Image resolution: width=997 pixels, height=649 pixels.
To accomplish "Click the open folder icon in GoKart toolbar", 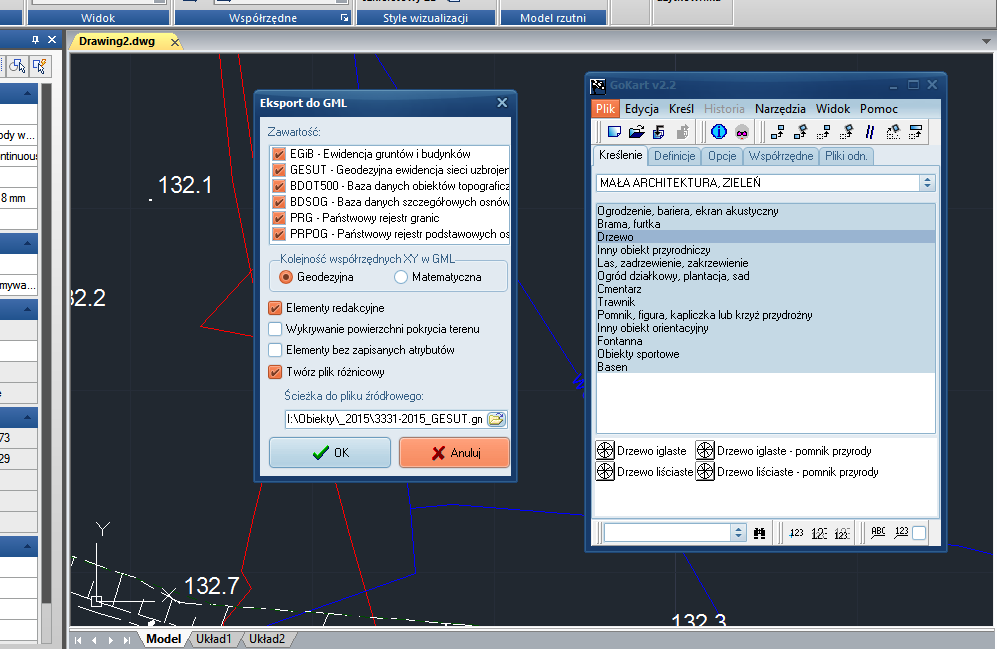I will pos(636,132).
